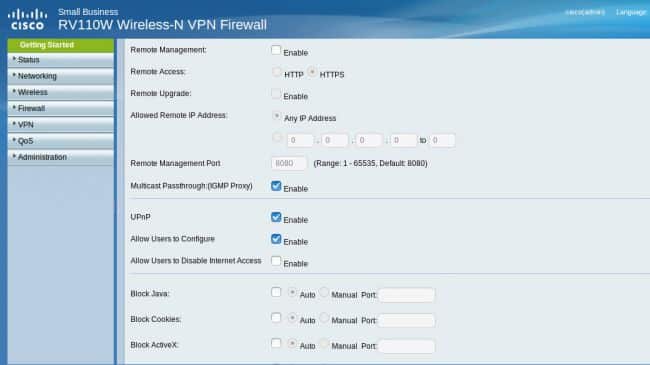Expand the Networking menu section
Image resolution: width=650 pixels, height=365 pixels.
[61, 76]
